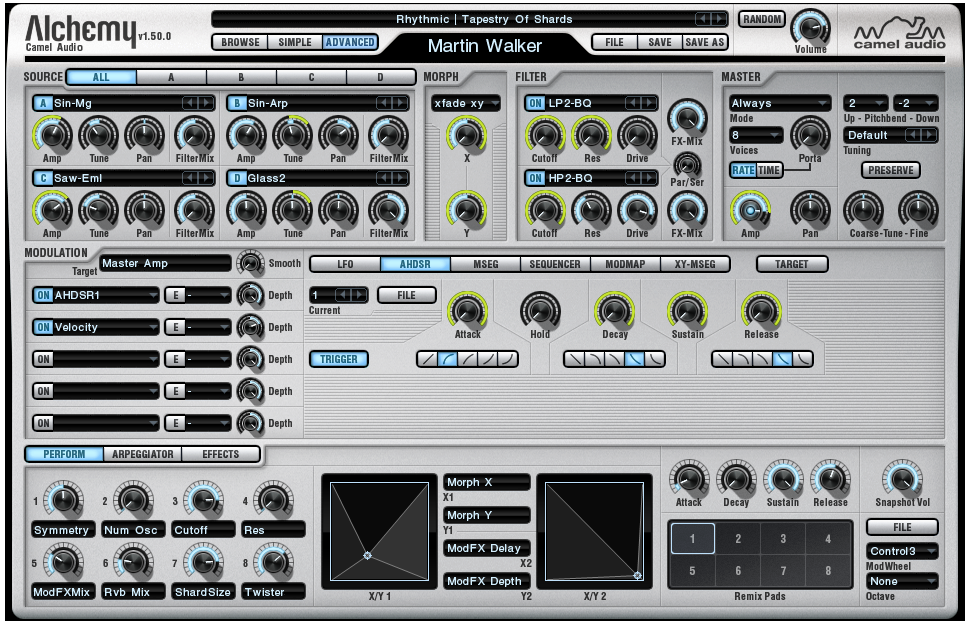The image size is (968, 624).
Task: Open the xfade xy morph mode dropdown
Action: (x=464, y=103)
